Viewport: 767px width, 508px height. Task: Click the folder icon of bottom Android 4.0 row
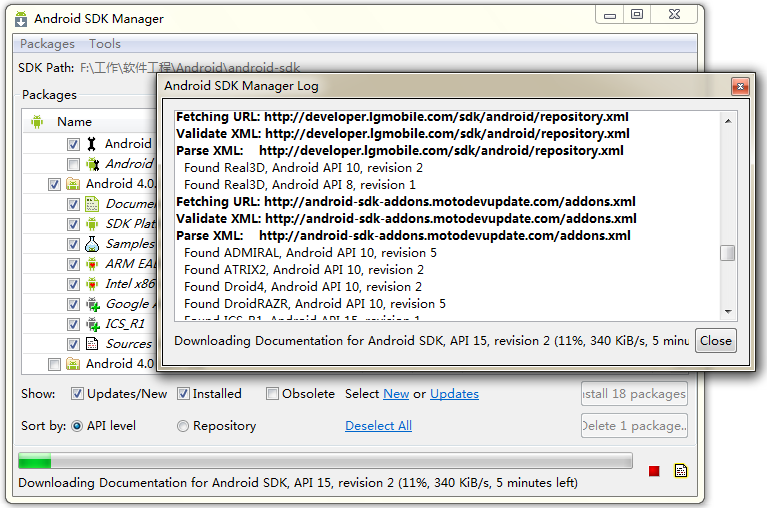coord(73,364)
